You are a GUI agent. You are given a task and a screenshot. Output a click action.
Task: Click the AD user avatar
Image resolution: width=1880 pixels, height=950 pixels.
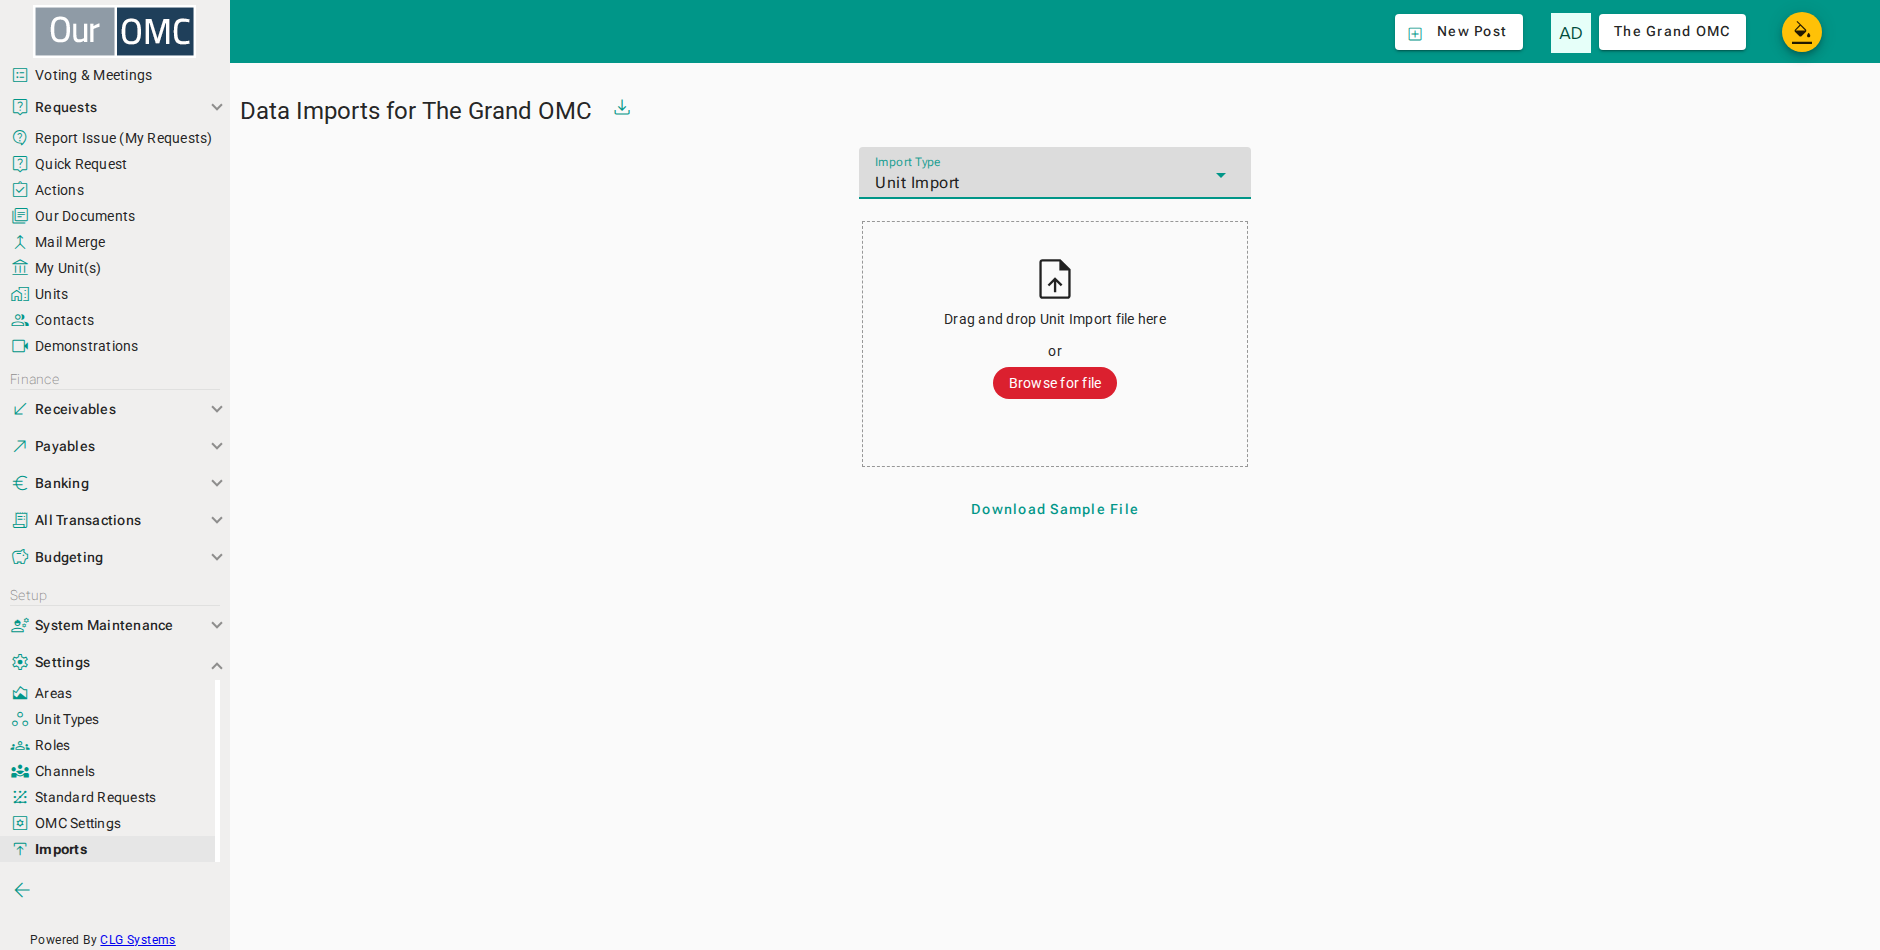click(1570, 33)
